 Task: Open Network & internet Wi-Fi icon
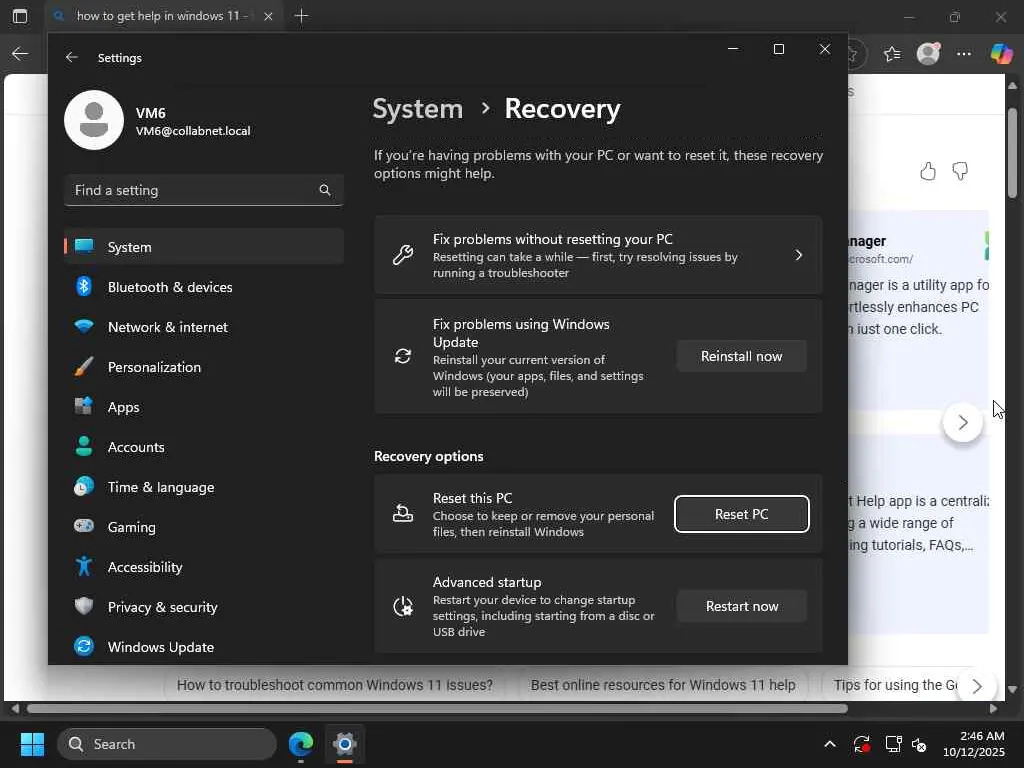(x=84, y=327)
